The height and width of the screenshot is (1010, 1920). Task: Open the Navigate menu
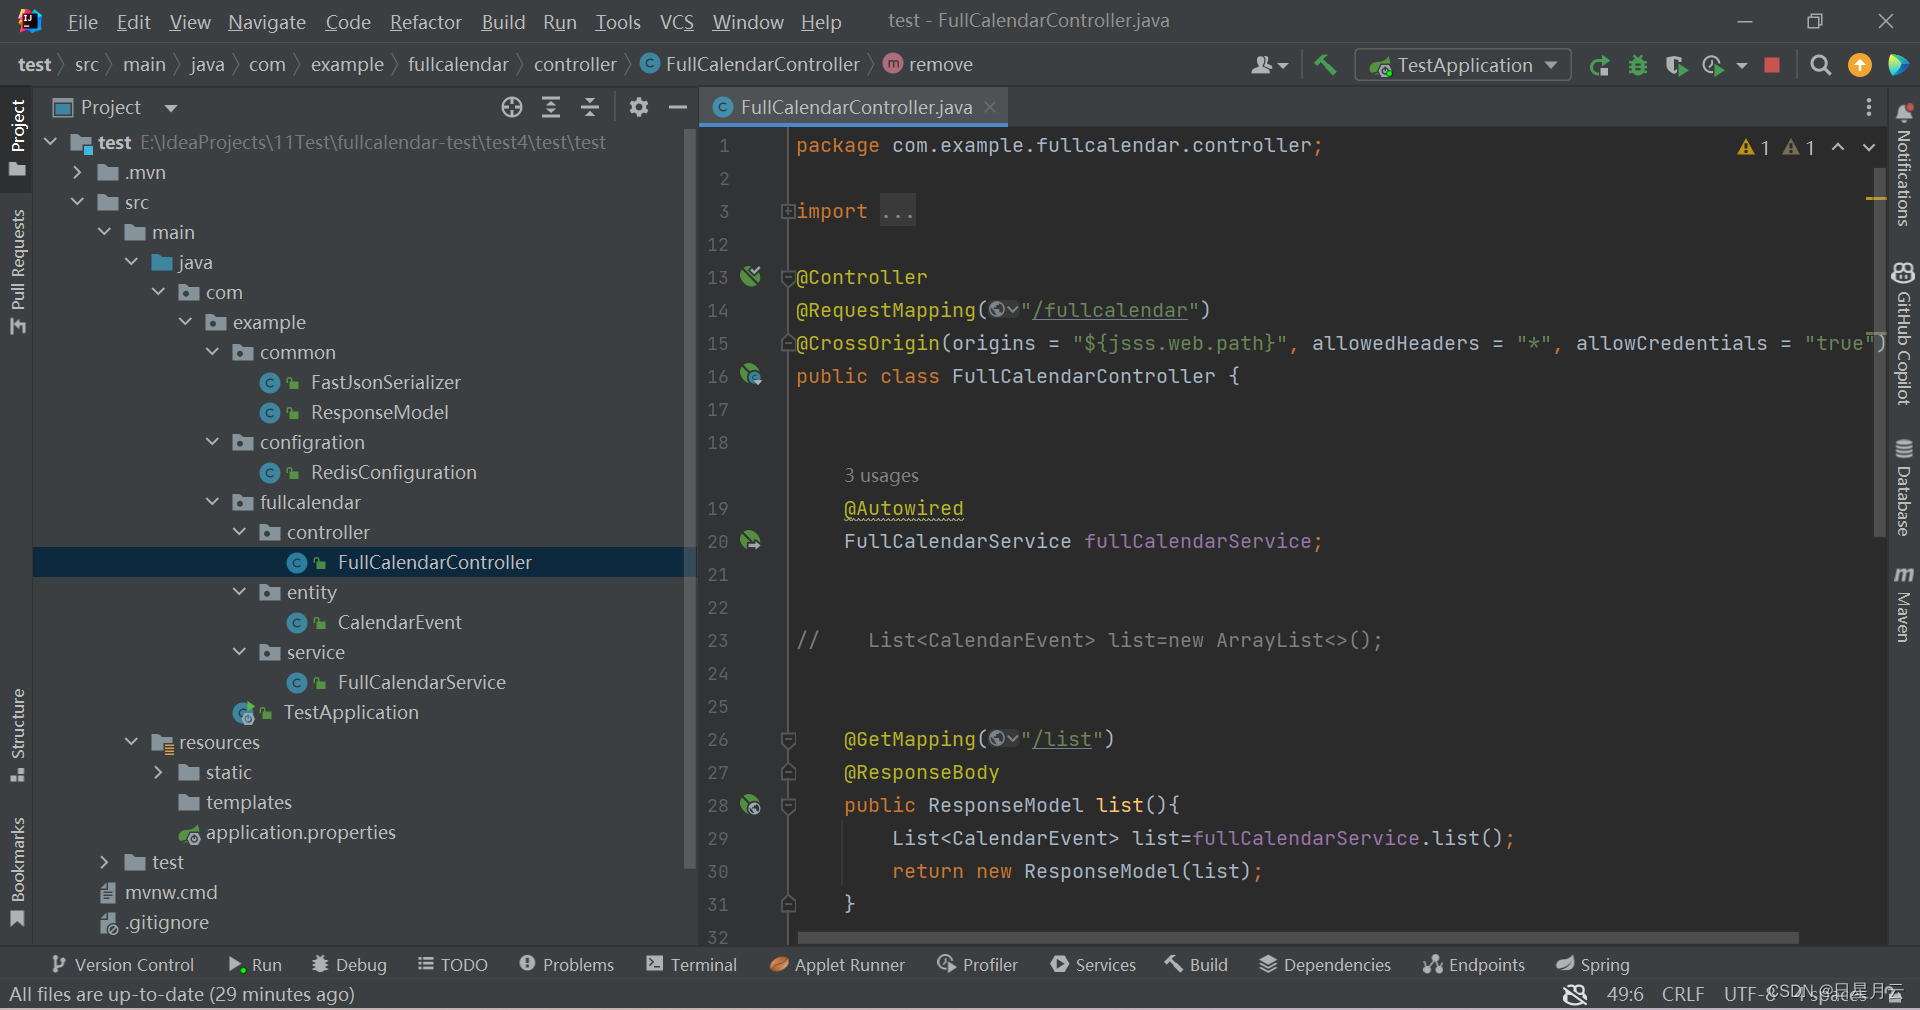click(x=267, y=22)
